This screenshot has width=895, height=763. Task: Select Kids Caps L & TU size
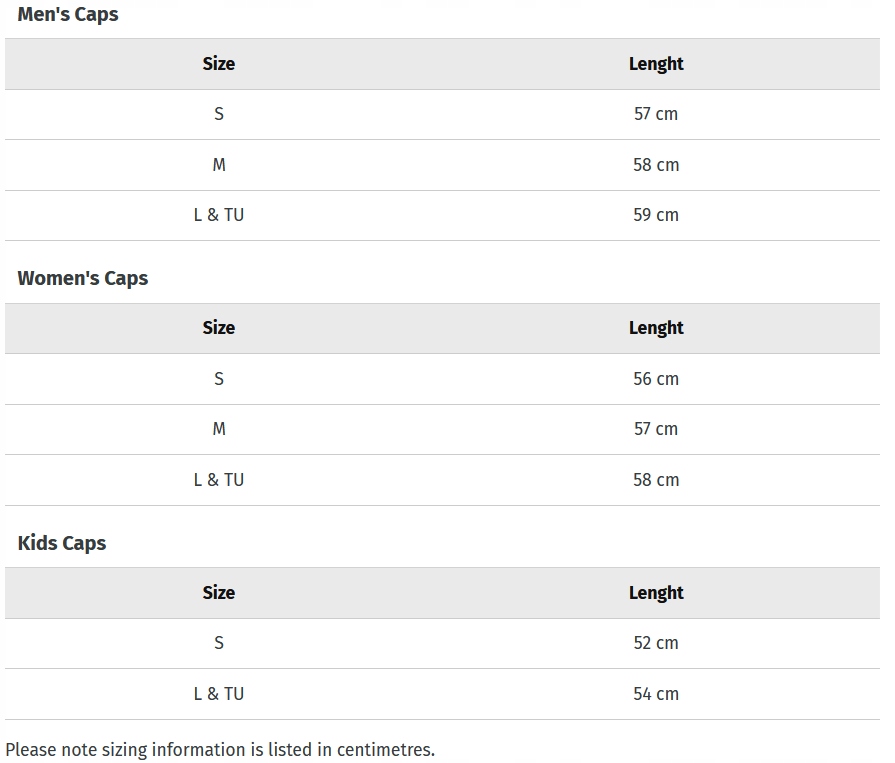(x=219, y=694)
